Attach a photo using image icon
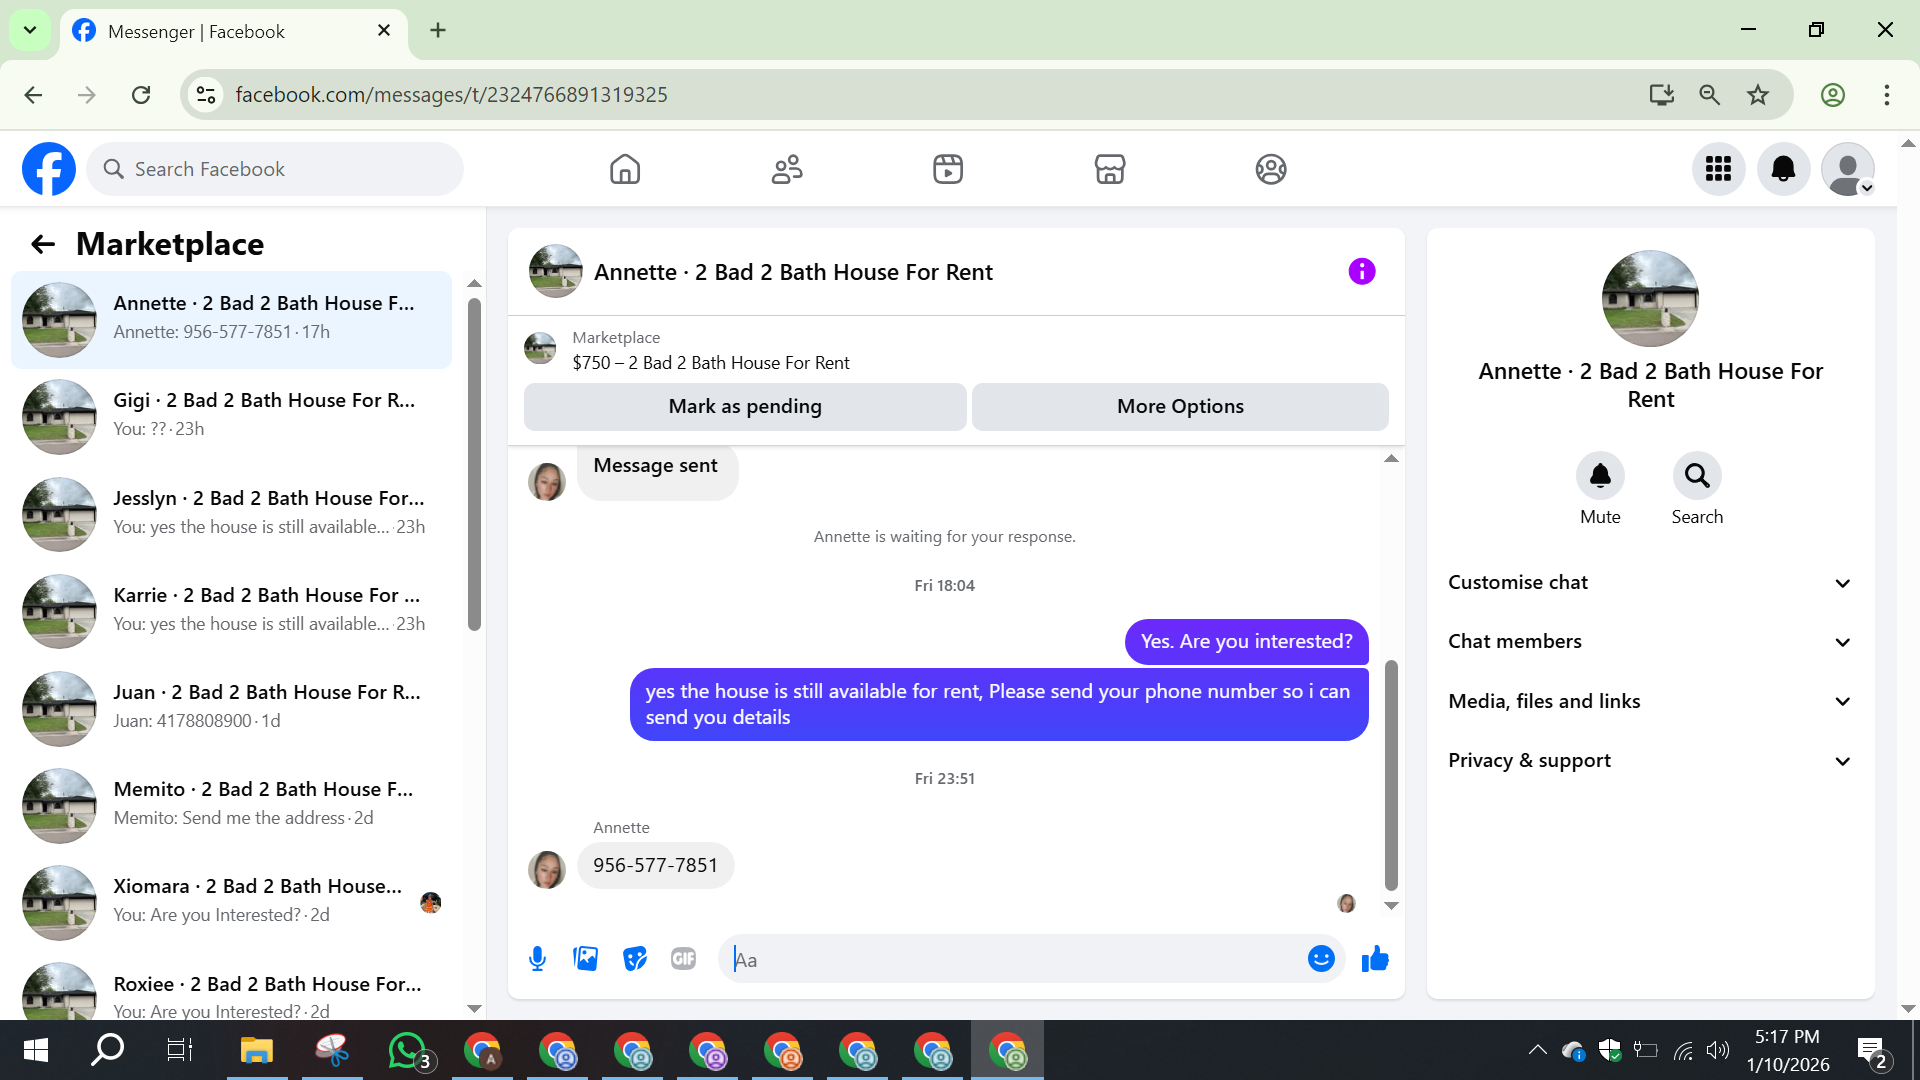 tap(586, 959)
